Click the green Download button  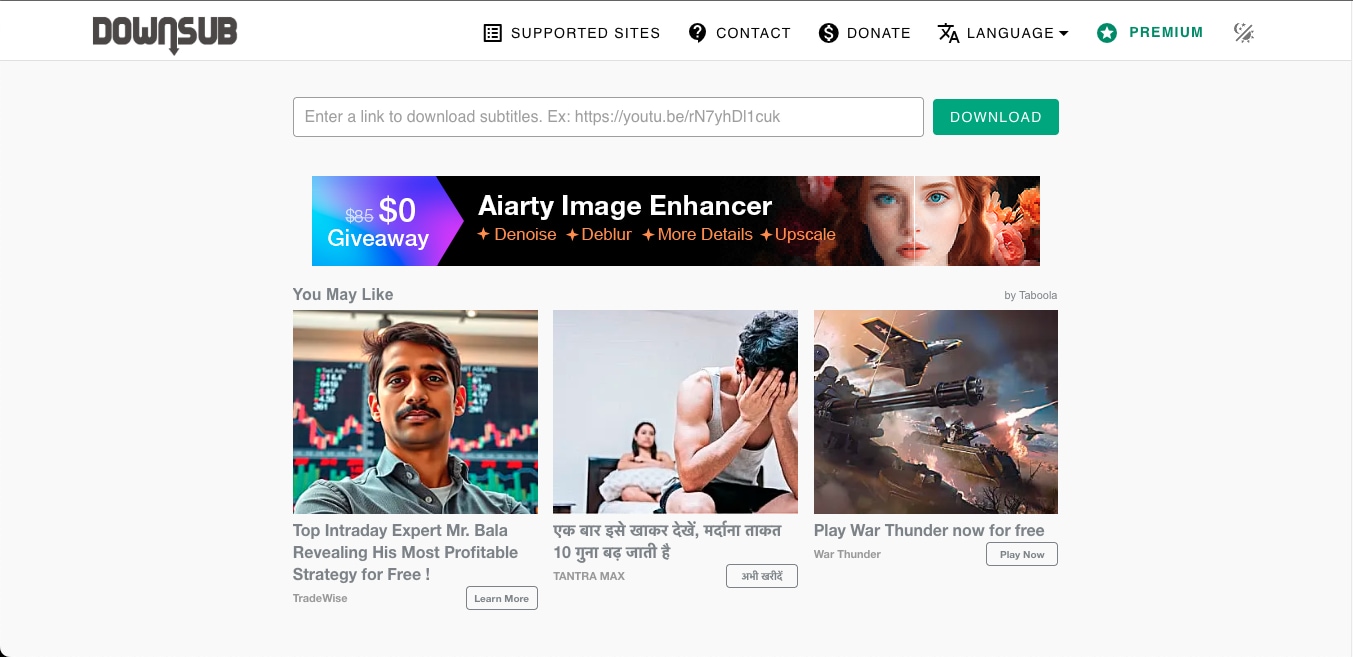995,117
